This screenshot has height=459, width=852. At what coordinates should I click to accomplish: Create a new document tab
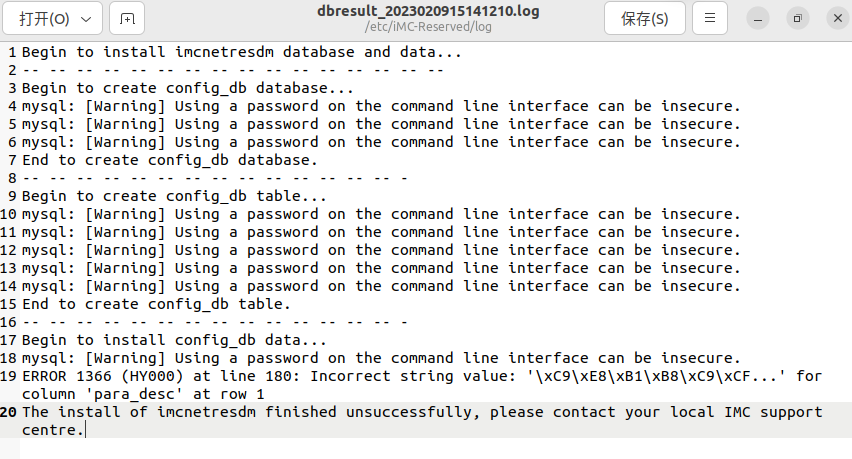(127, 18)
